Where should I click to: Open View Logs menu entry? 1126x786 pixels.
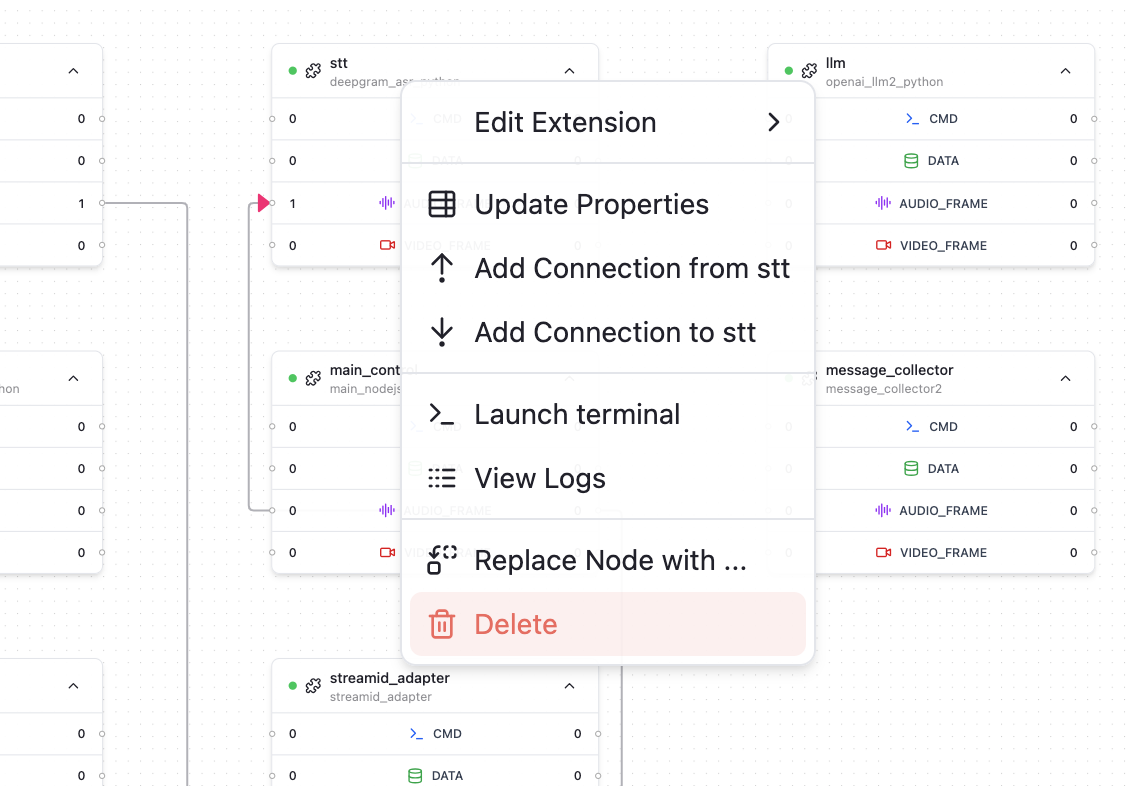coord(540,479)
